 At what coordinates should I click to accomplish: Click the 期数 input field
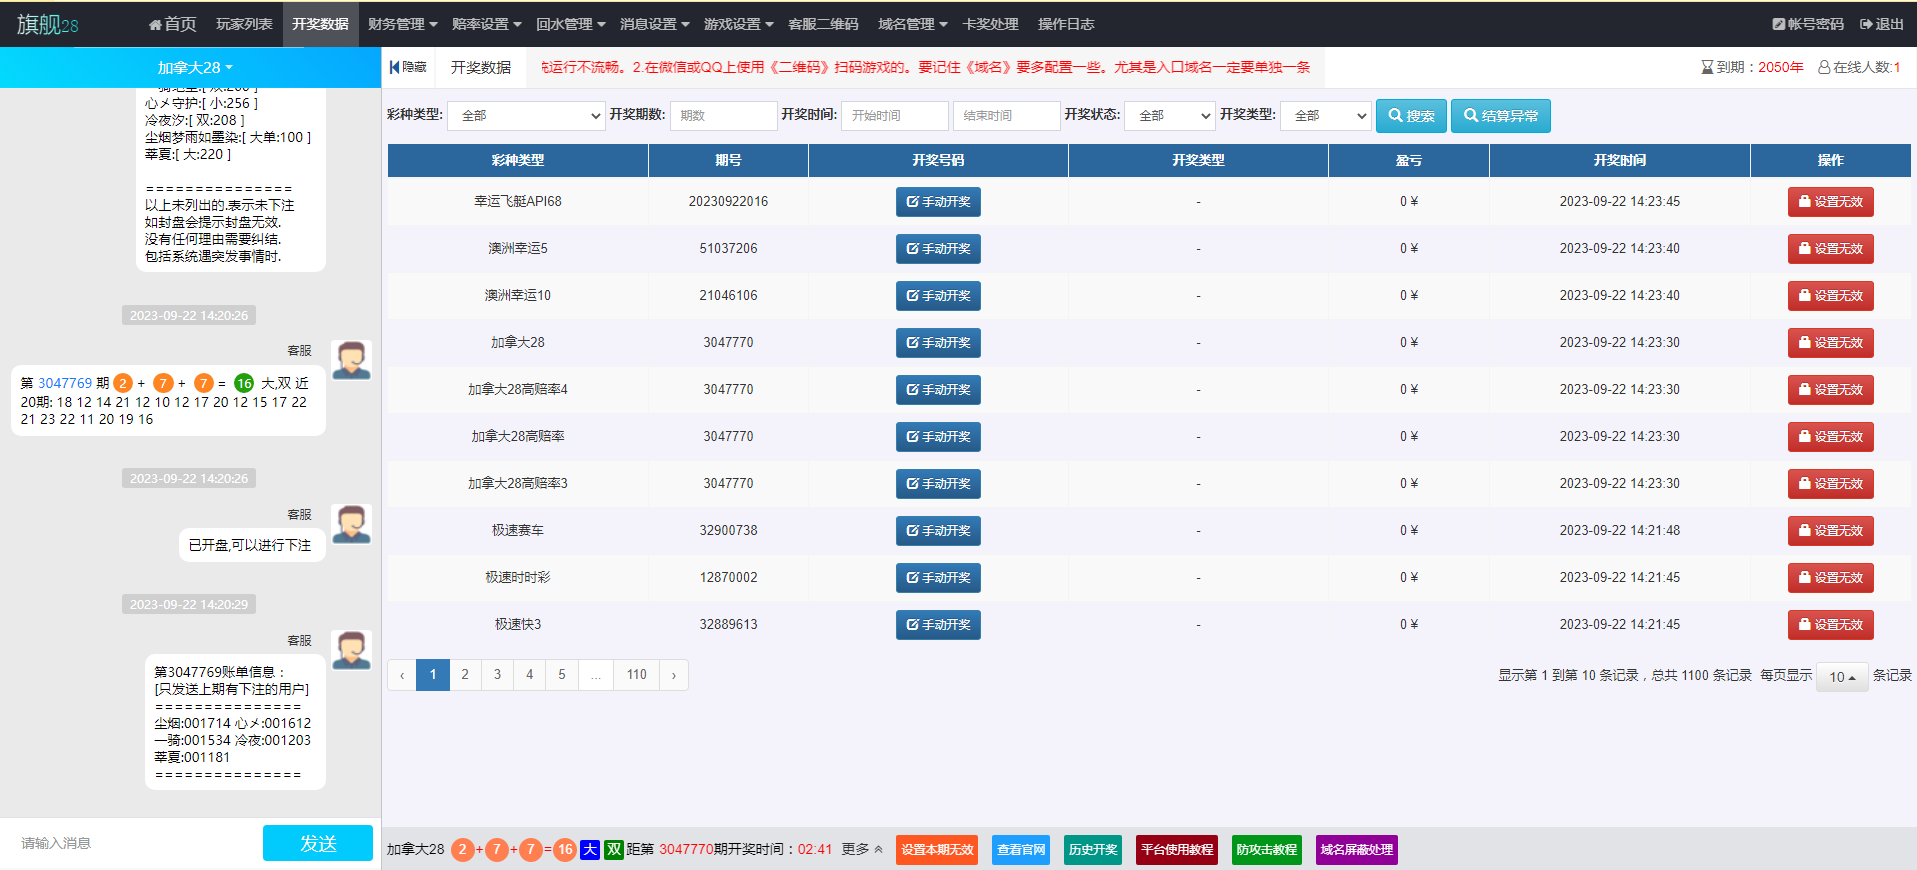click(x=723, y=116)
